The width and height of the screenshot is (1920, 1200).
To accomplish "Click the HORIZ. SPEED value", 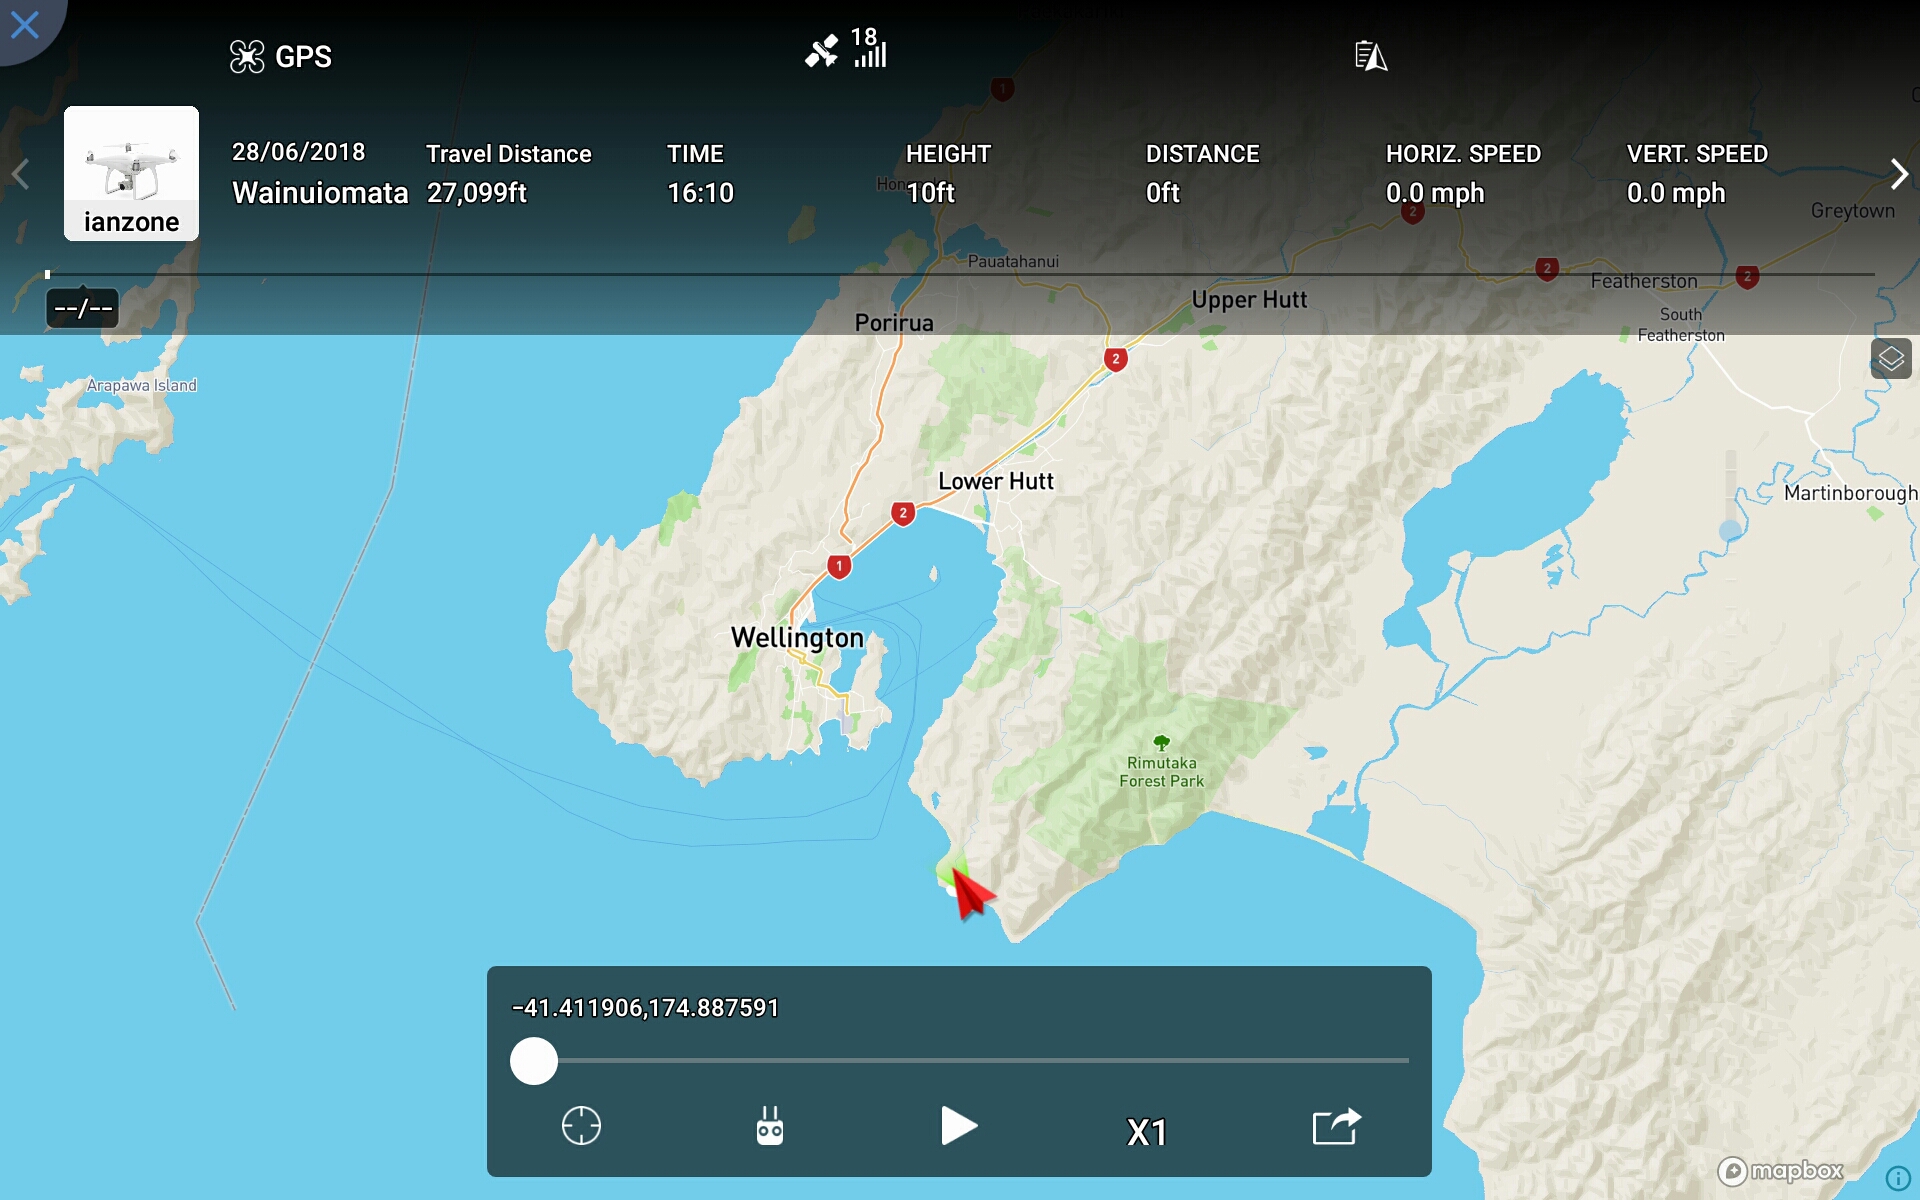I will [x=1435, y=193].
